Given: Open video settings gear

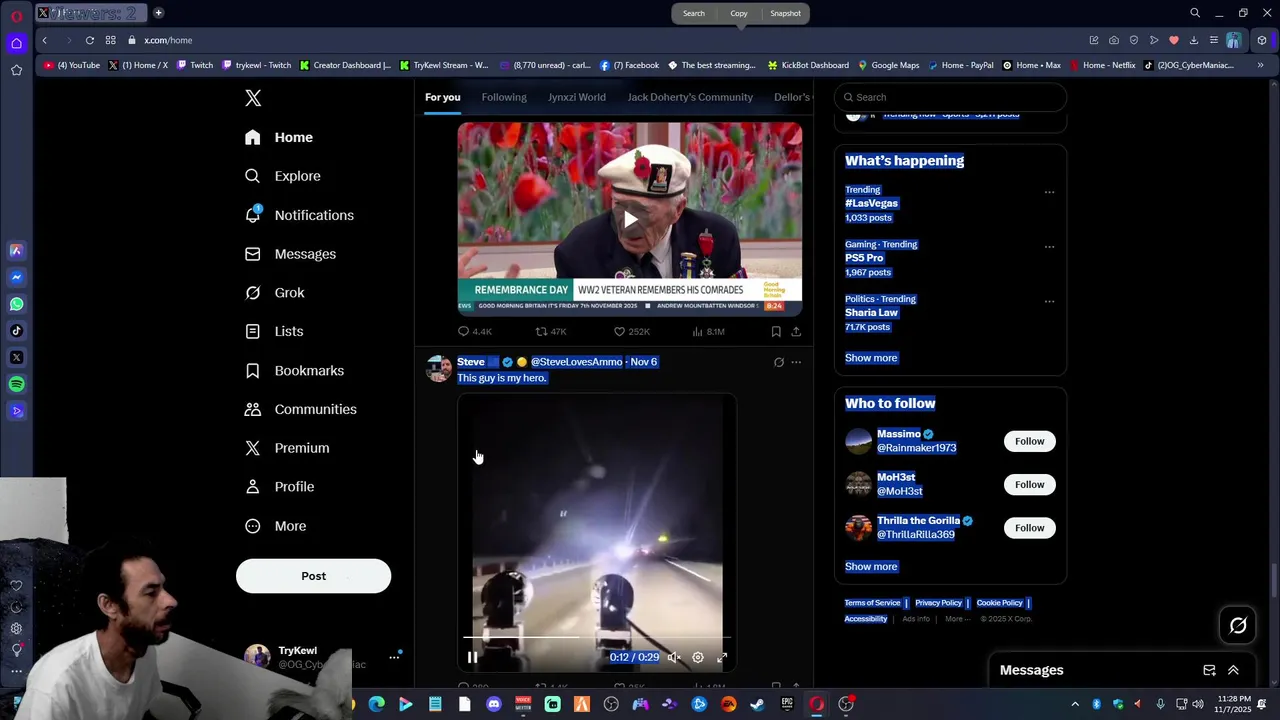Looking at the screenshot, I should coord(698,657).
